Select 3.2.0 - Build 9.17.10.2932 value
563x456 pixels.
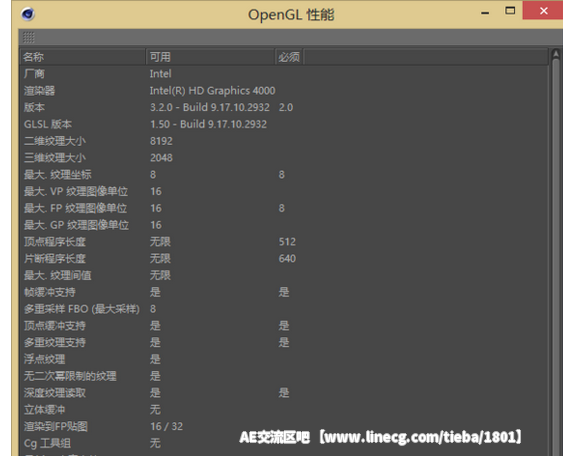(210, 107)
